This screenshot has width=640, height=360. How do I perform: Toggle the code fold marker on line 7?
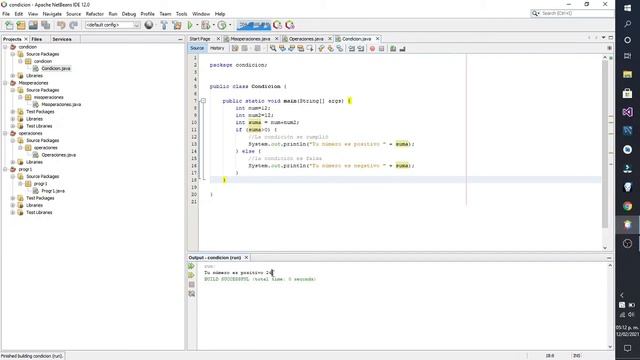(203, 100)
